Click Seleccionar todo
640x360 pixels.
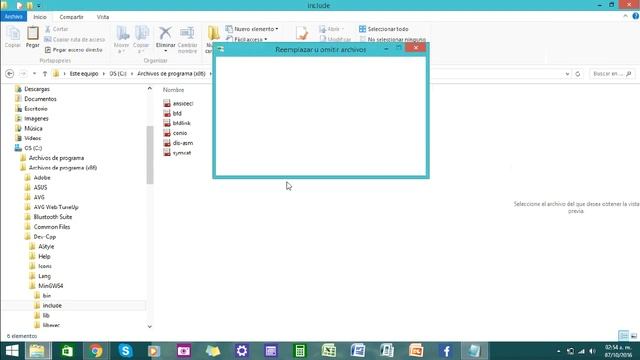click(x=384, y=29)
